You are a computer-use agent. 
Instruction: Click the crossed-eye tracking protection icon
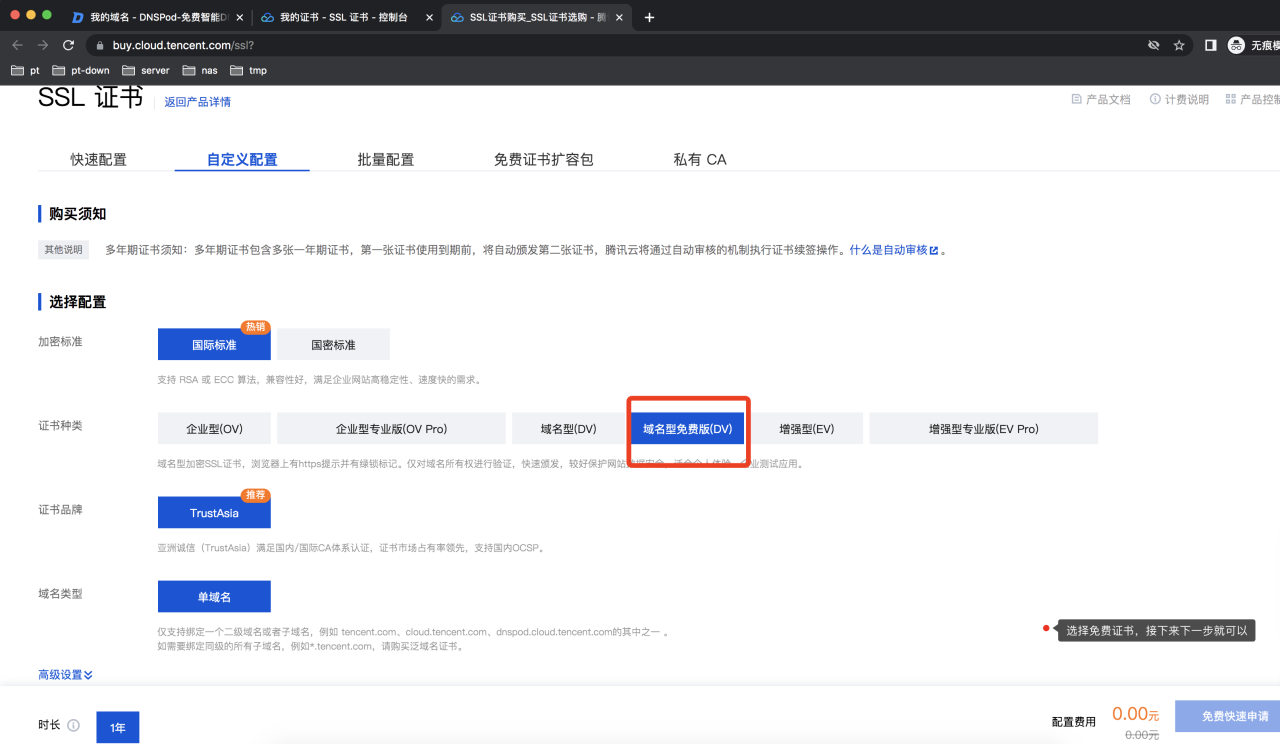[1153, 45]
